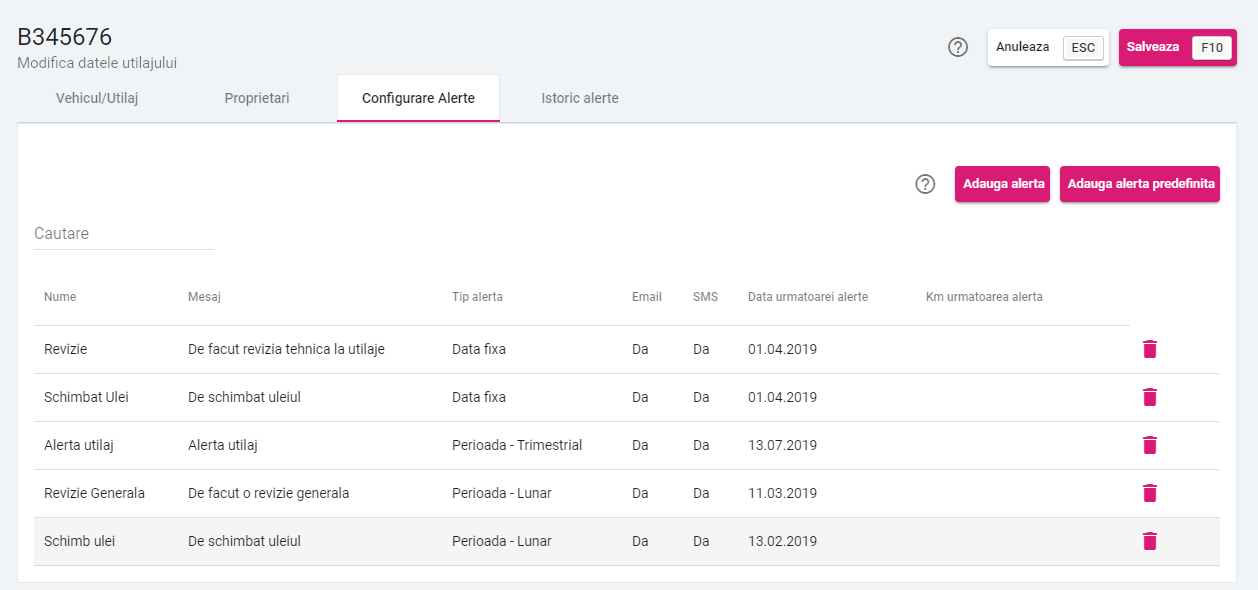Sort by the Mesaj column header
1258x590 pixels.
coord(204,297)
